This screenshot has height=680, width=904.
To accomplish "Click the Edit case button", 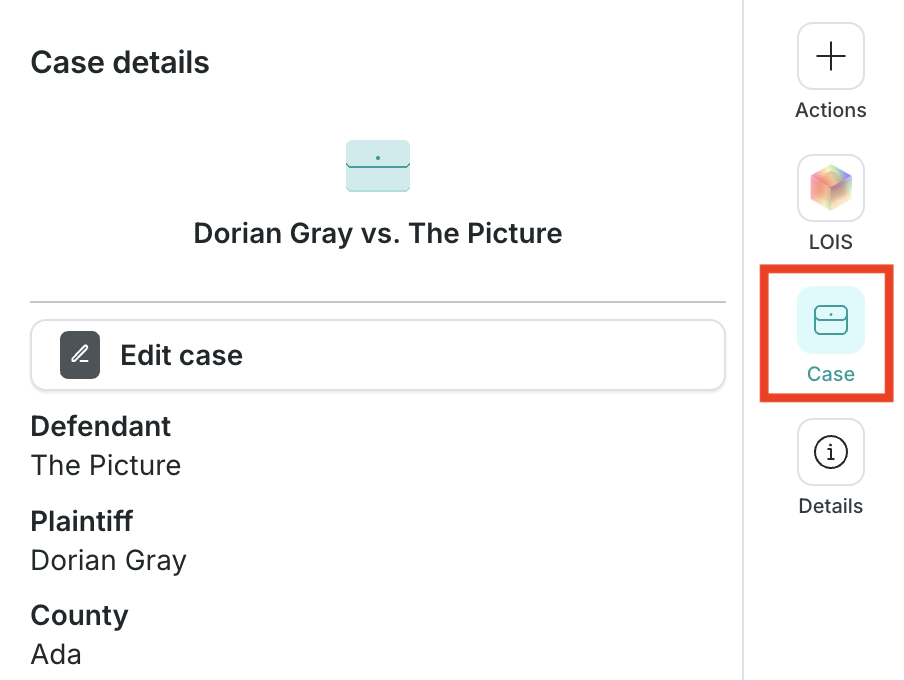I will [378, 355].
